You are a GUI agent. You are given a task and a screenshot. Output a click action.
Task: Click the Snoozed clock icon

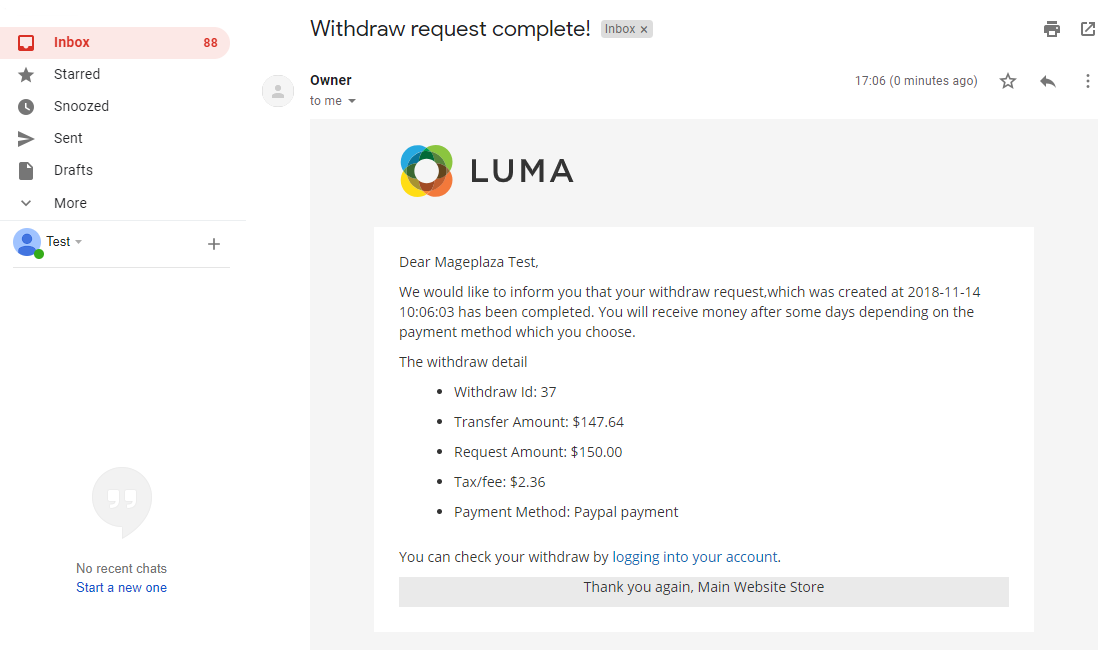(26, 107)
